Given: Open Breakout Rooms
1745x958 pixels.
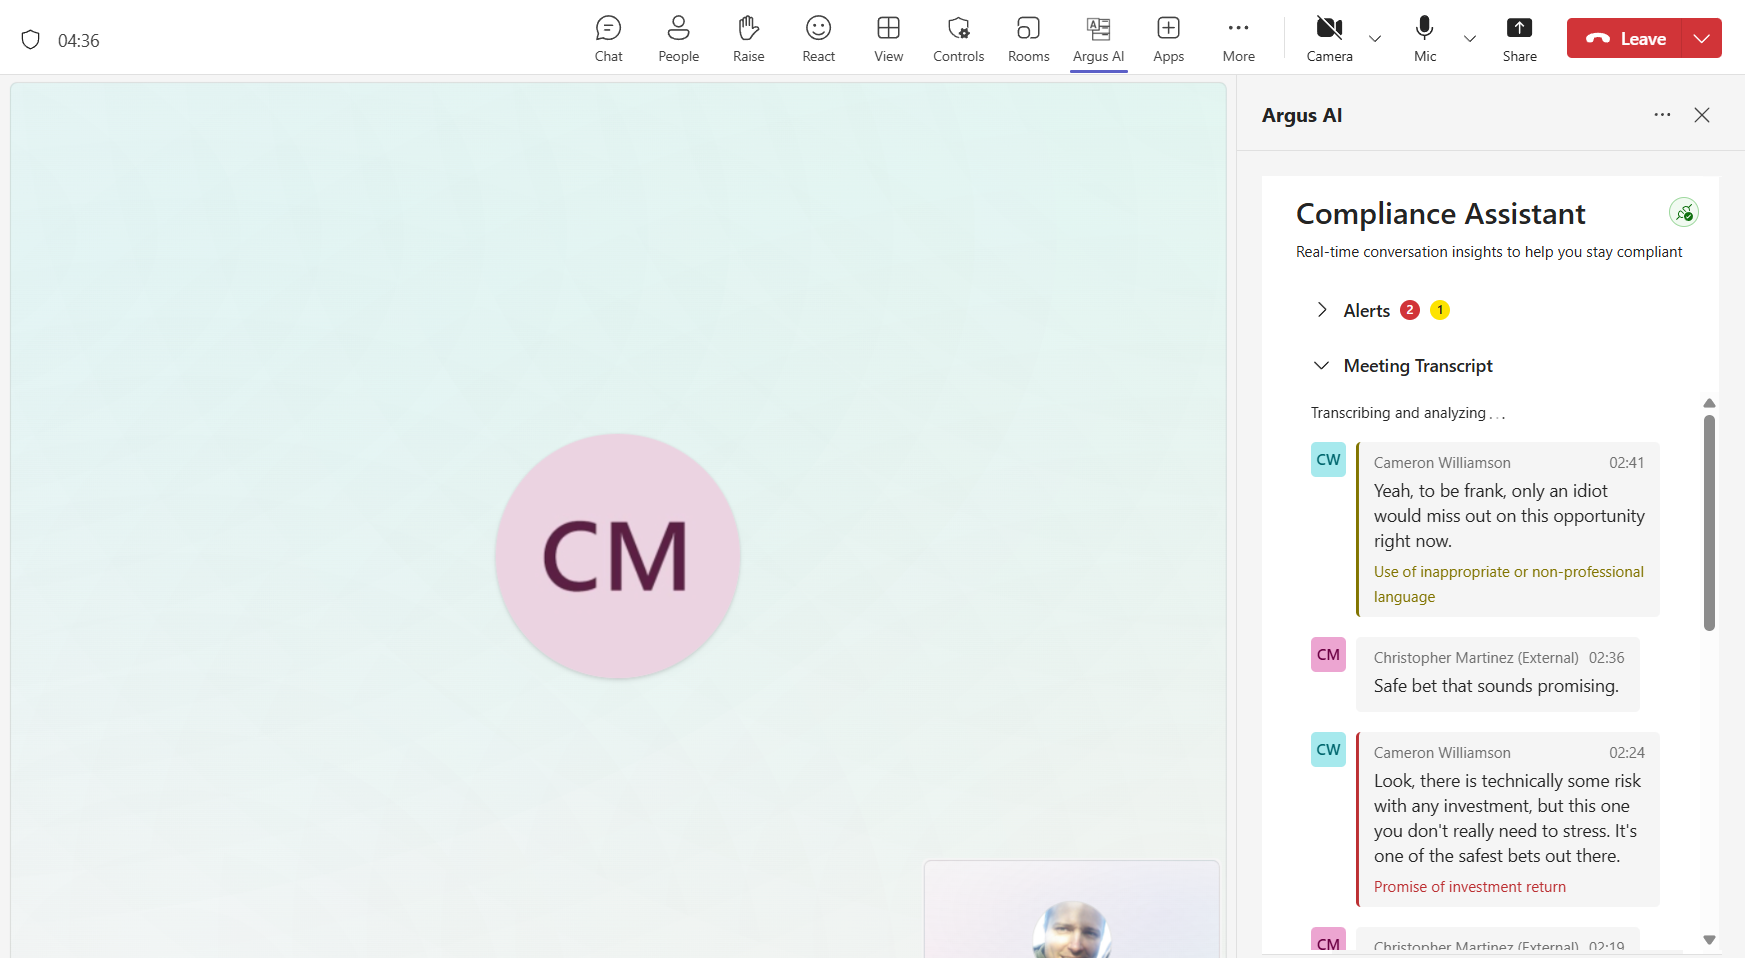Looking at the screenshot, I should (x=1028, y=39).
